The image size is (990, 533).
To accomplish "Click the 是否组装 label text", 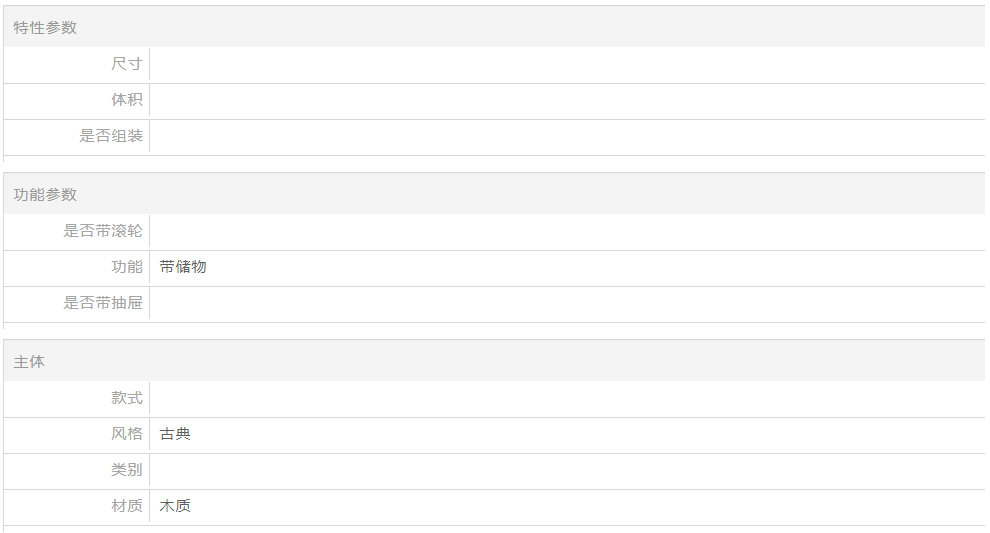I will coord(111,137).
